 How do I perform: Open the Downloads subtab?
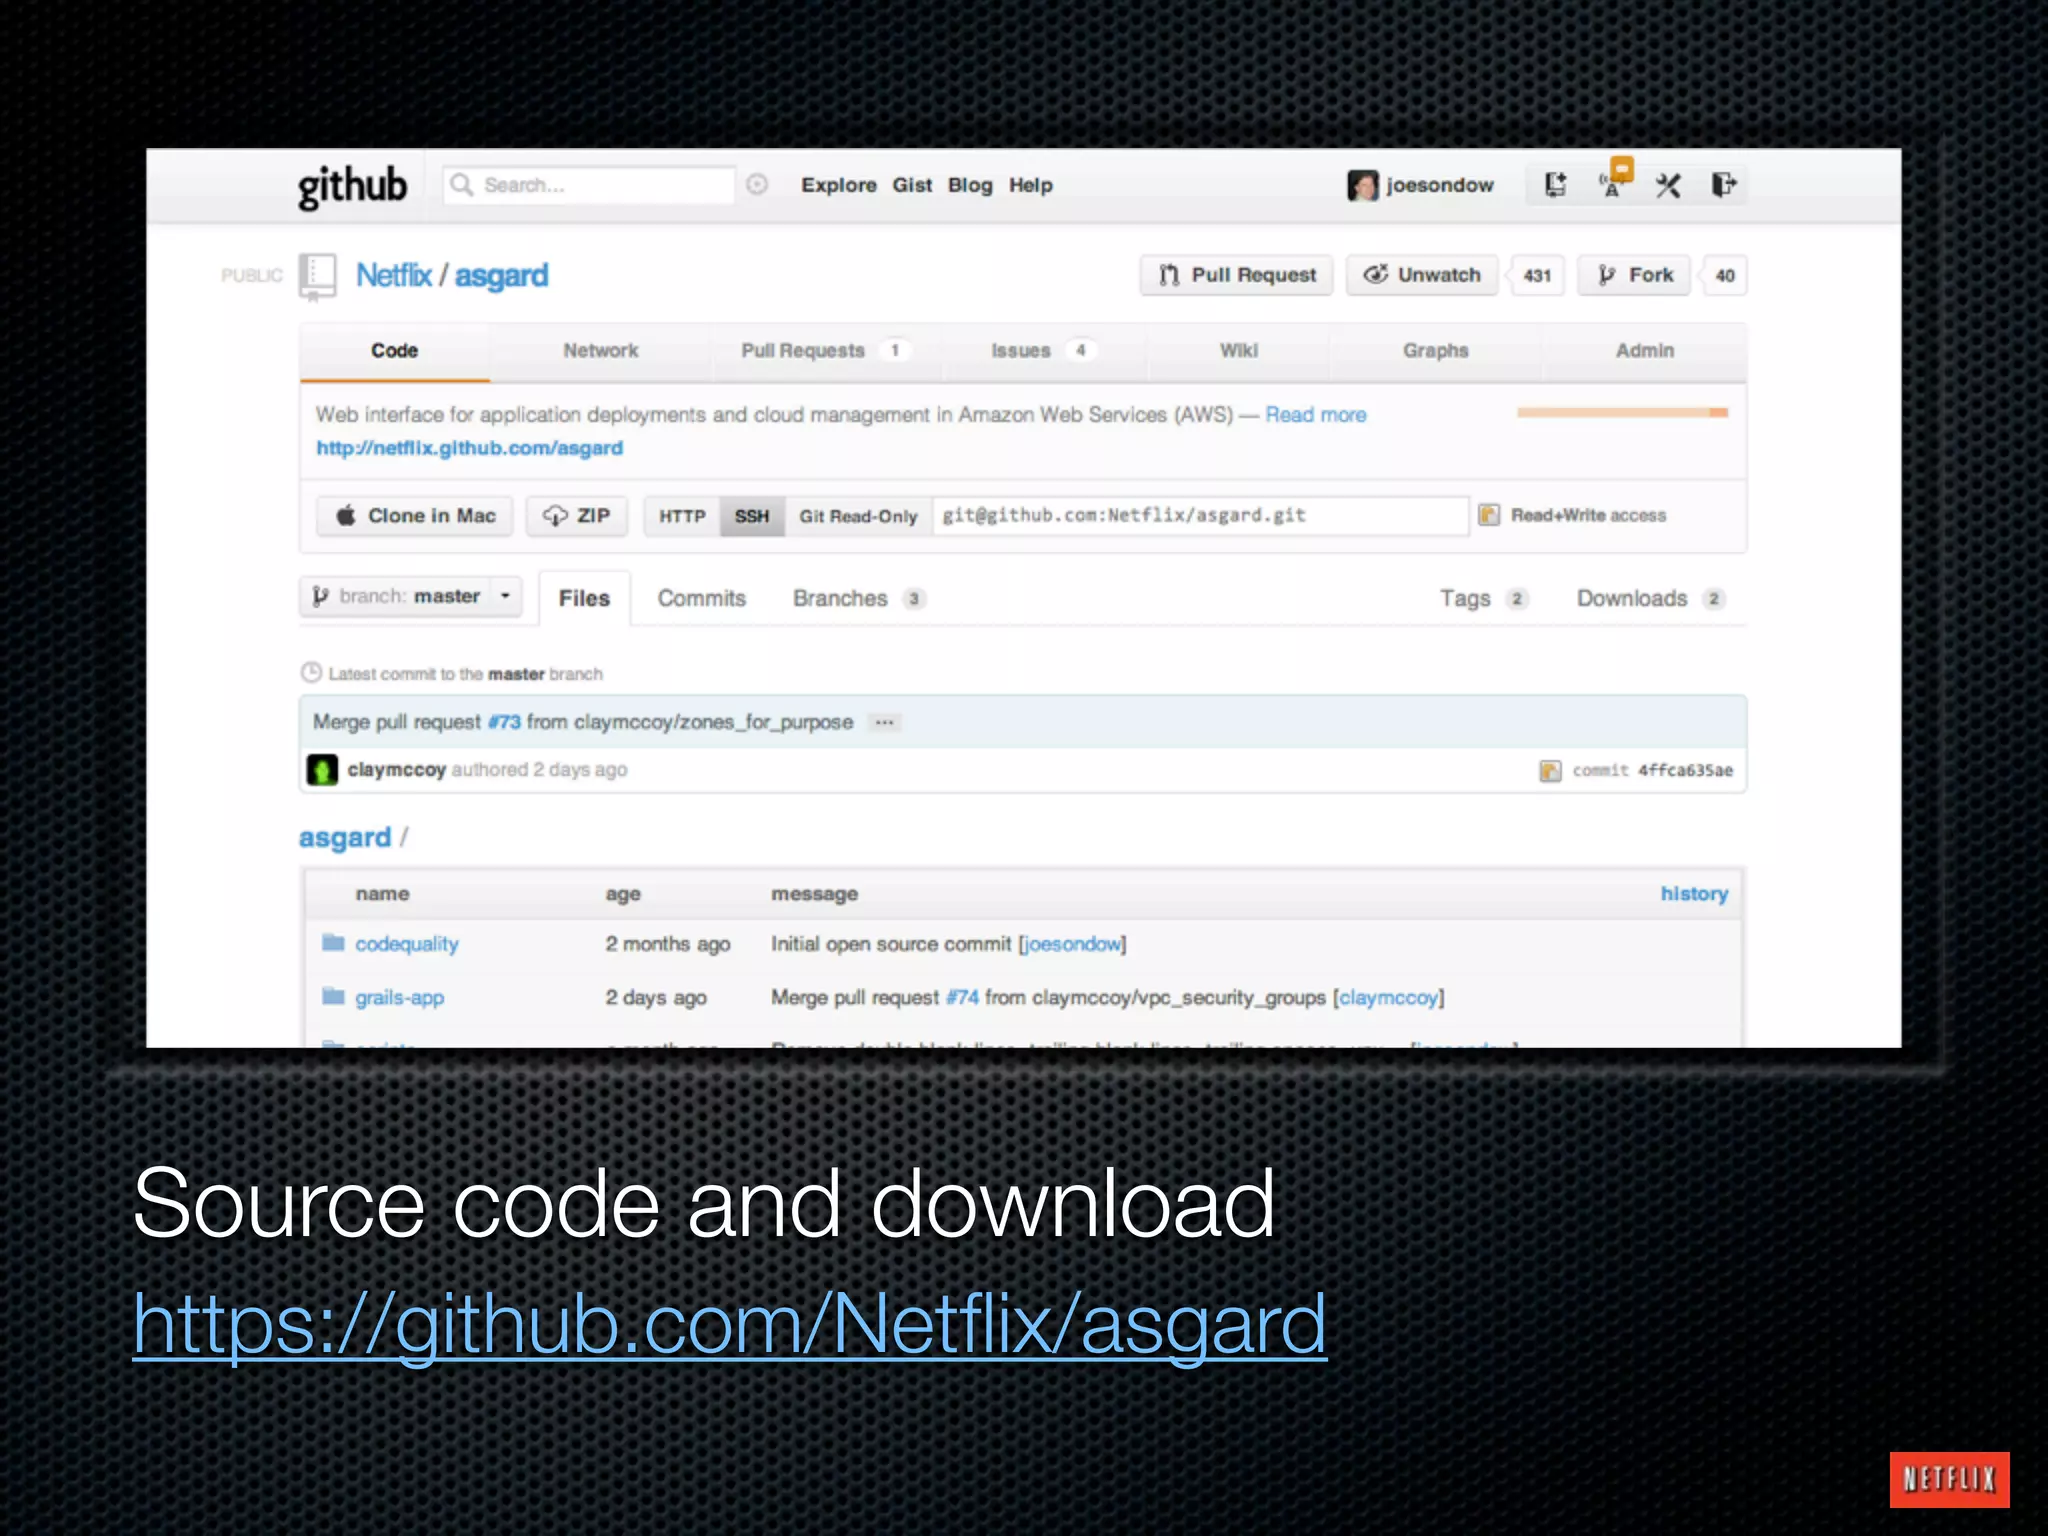[1651, 598]
